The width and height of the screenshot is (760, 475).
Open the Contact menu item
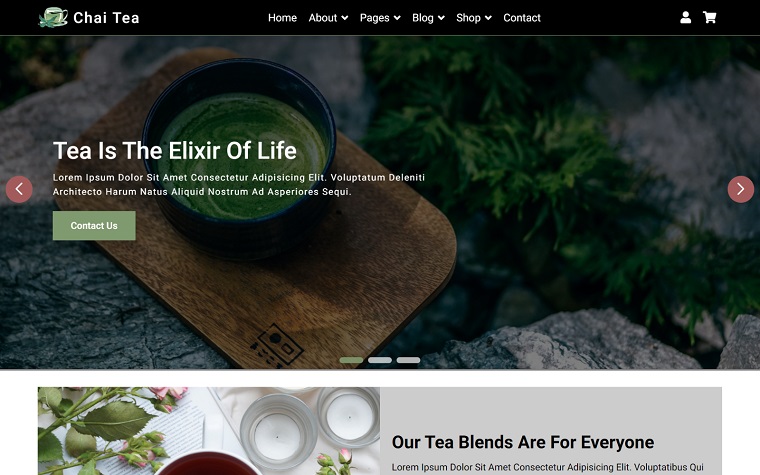522,18
